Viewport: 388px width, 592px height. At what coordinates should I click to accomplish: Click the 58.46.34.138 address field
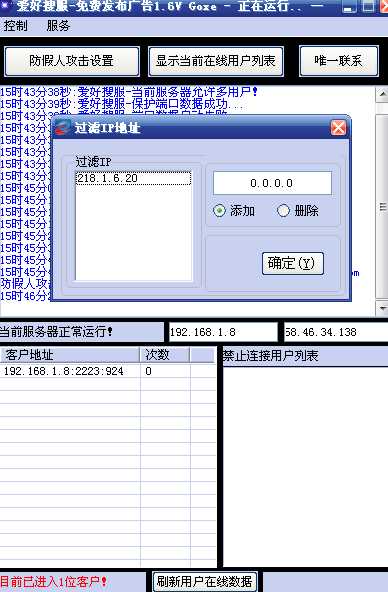click(x=336, y=332)
